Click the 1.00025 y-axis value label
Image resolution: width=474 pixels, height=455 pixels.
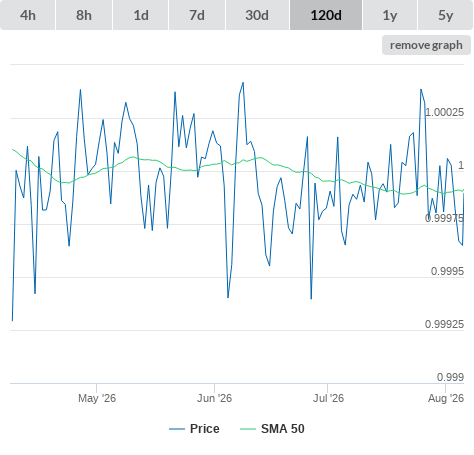(x=444, y=112)
